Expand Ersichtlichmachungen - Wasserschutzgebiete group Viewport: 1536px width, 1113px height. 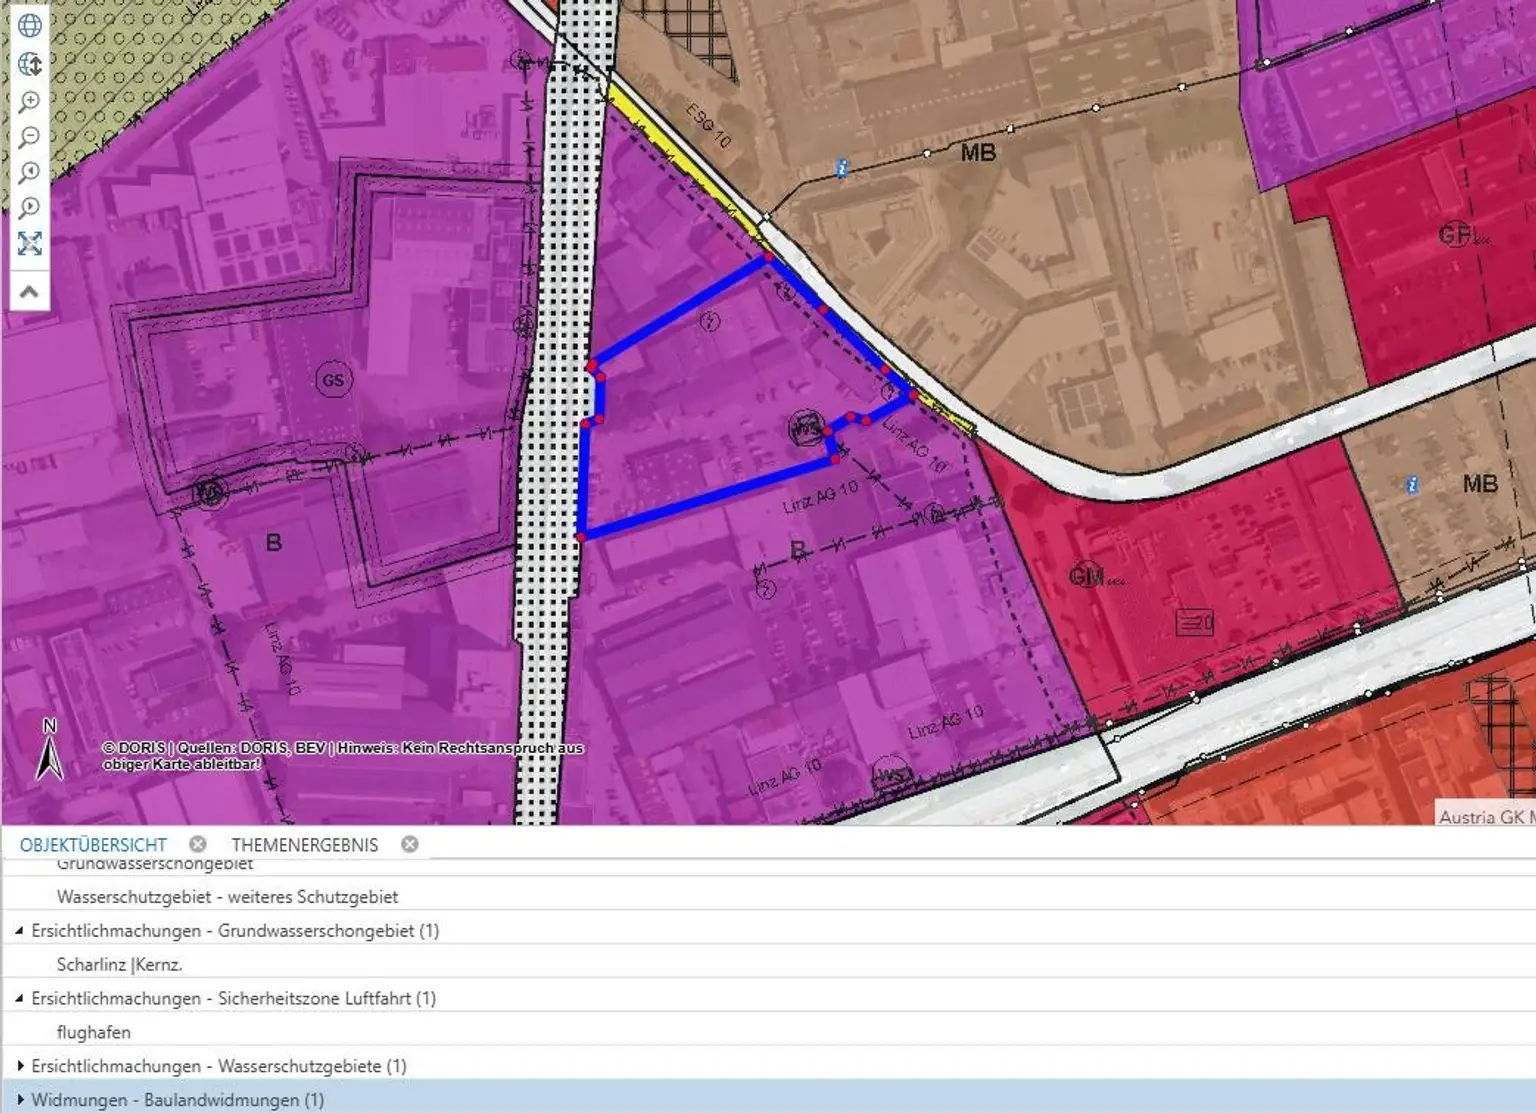[x=20, y=1066]
